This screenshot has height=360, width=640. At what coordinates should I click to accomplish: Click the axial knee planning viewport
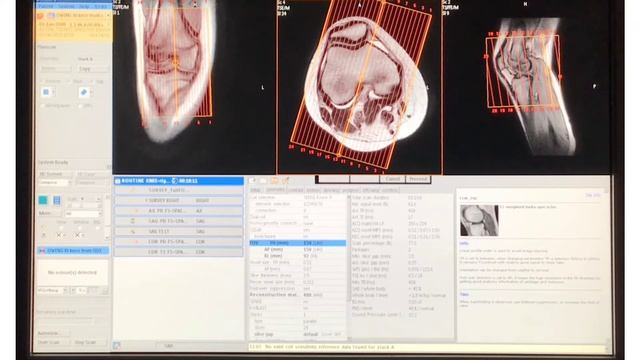tap(359, 87)
